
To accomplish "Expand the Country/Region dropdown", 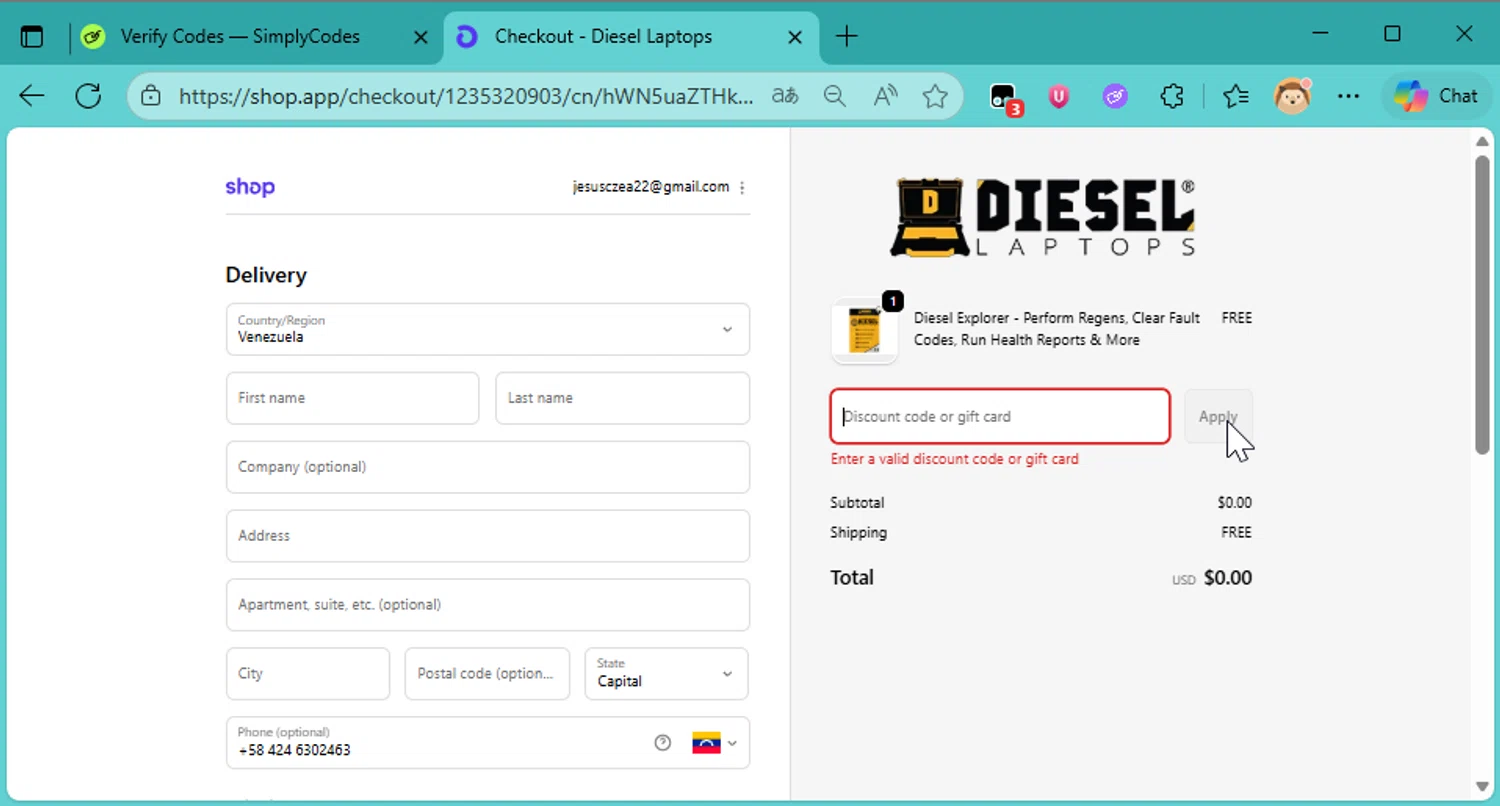I will (488, 329).
